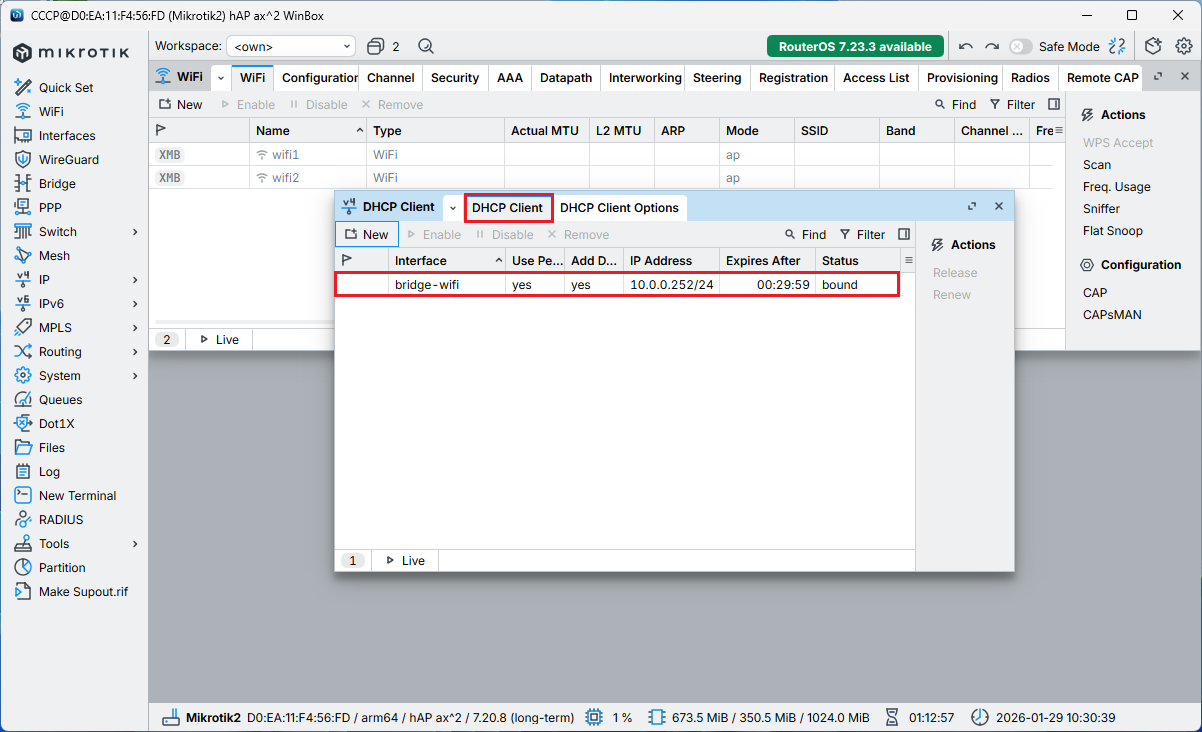Open the Log view
Viewport: 1202px width, 732px height.
49,472
